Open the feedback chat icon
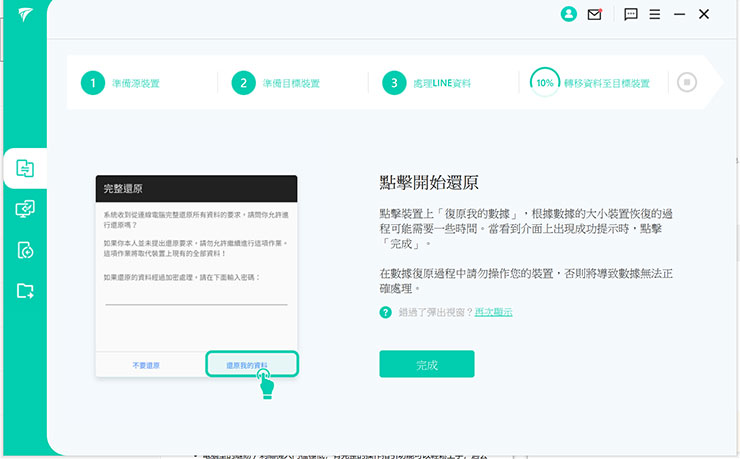Image resolution: width=740 pixels, height=459 pixels. tap(631, 15)
